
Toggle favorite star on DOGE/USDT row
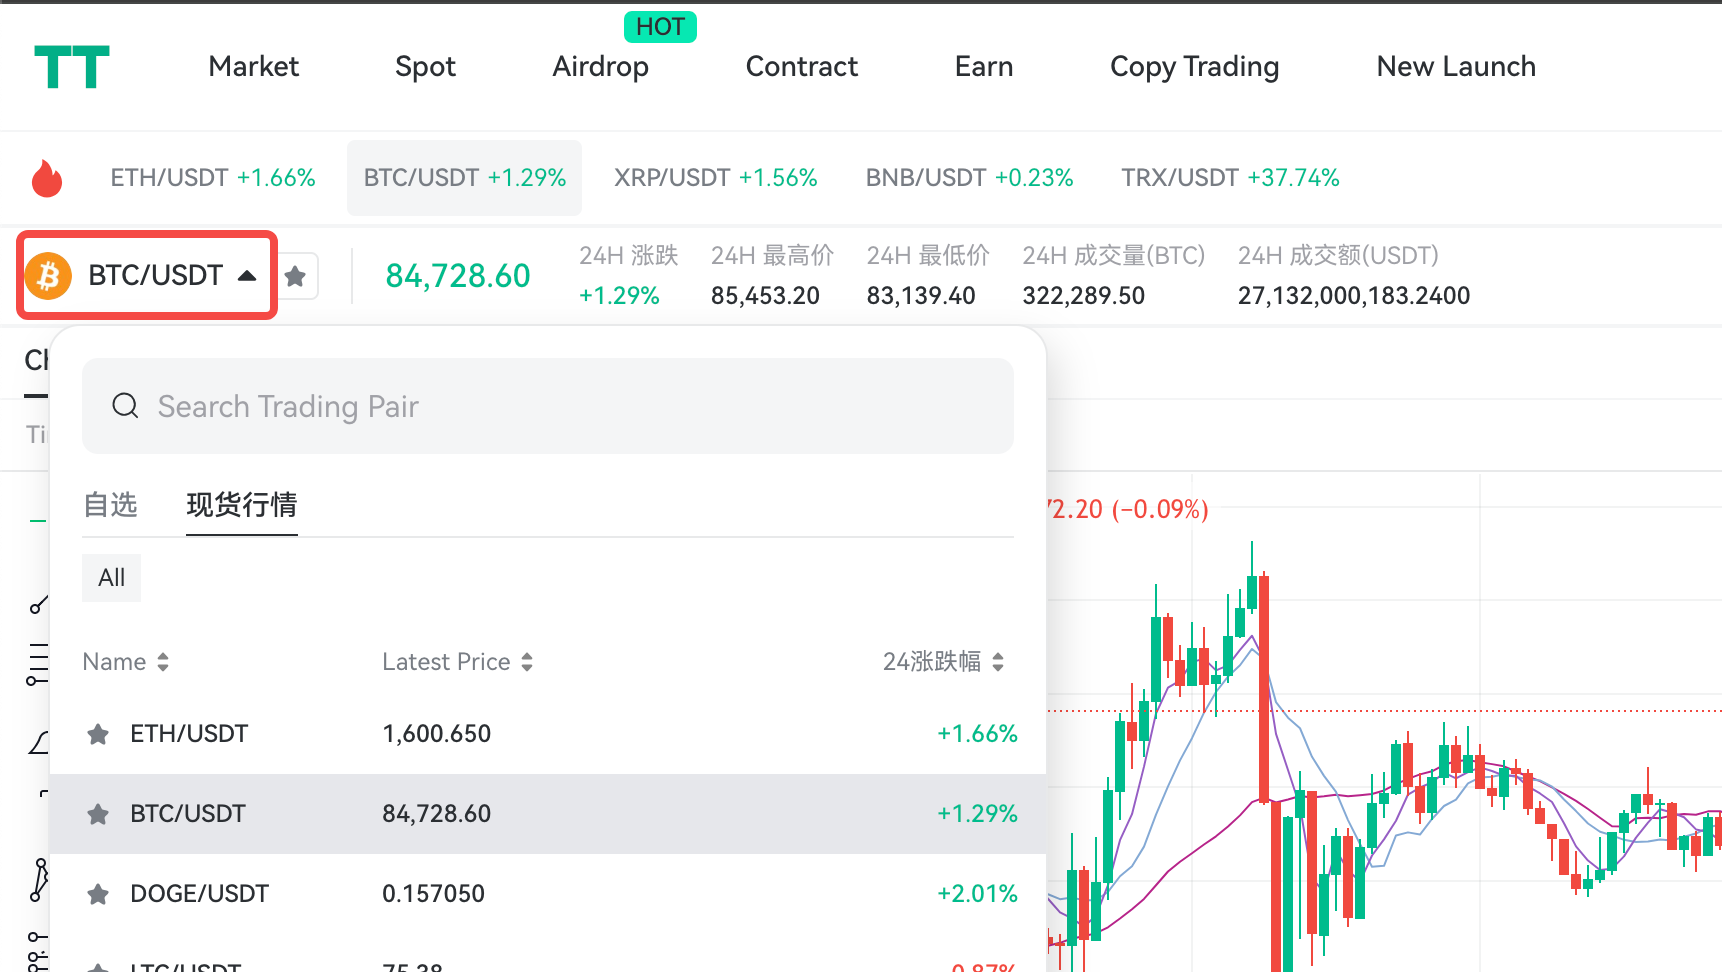click(x=97, y=893)
